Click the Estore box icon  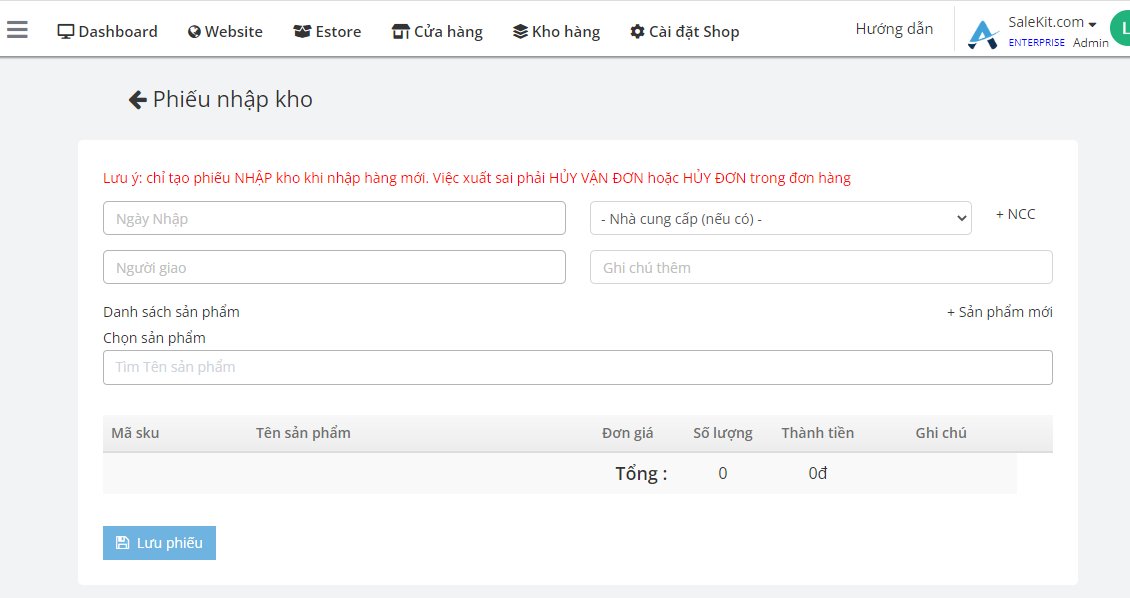[302, 32]
